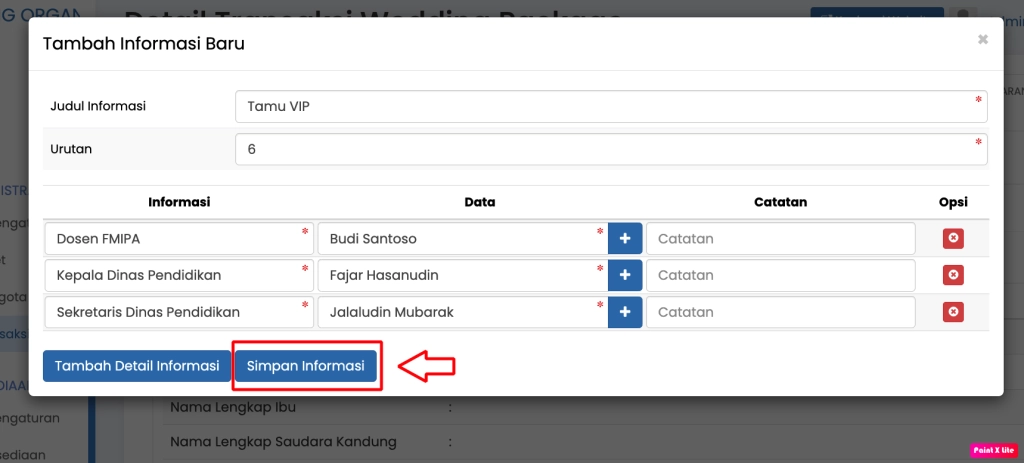Click Catatan field in third row
The width and height of the screenshot is (1024, 463).
pos(780,312)
